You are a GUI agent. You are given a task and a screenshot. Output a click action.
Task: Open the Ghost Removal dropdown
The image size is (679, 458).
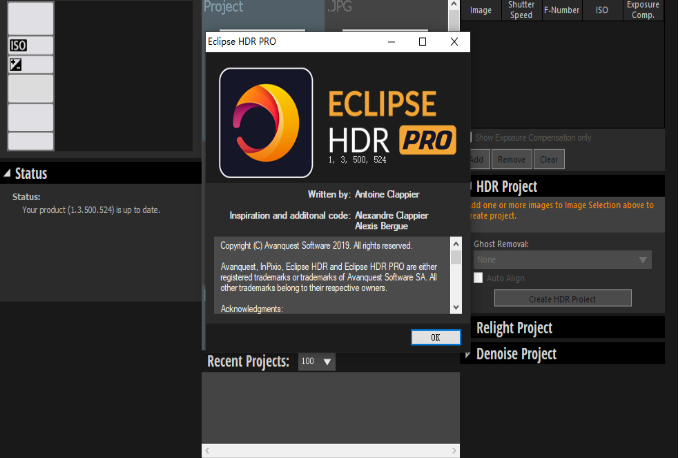(562, 259)
